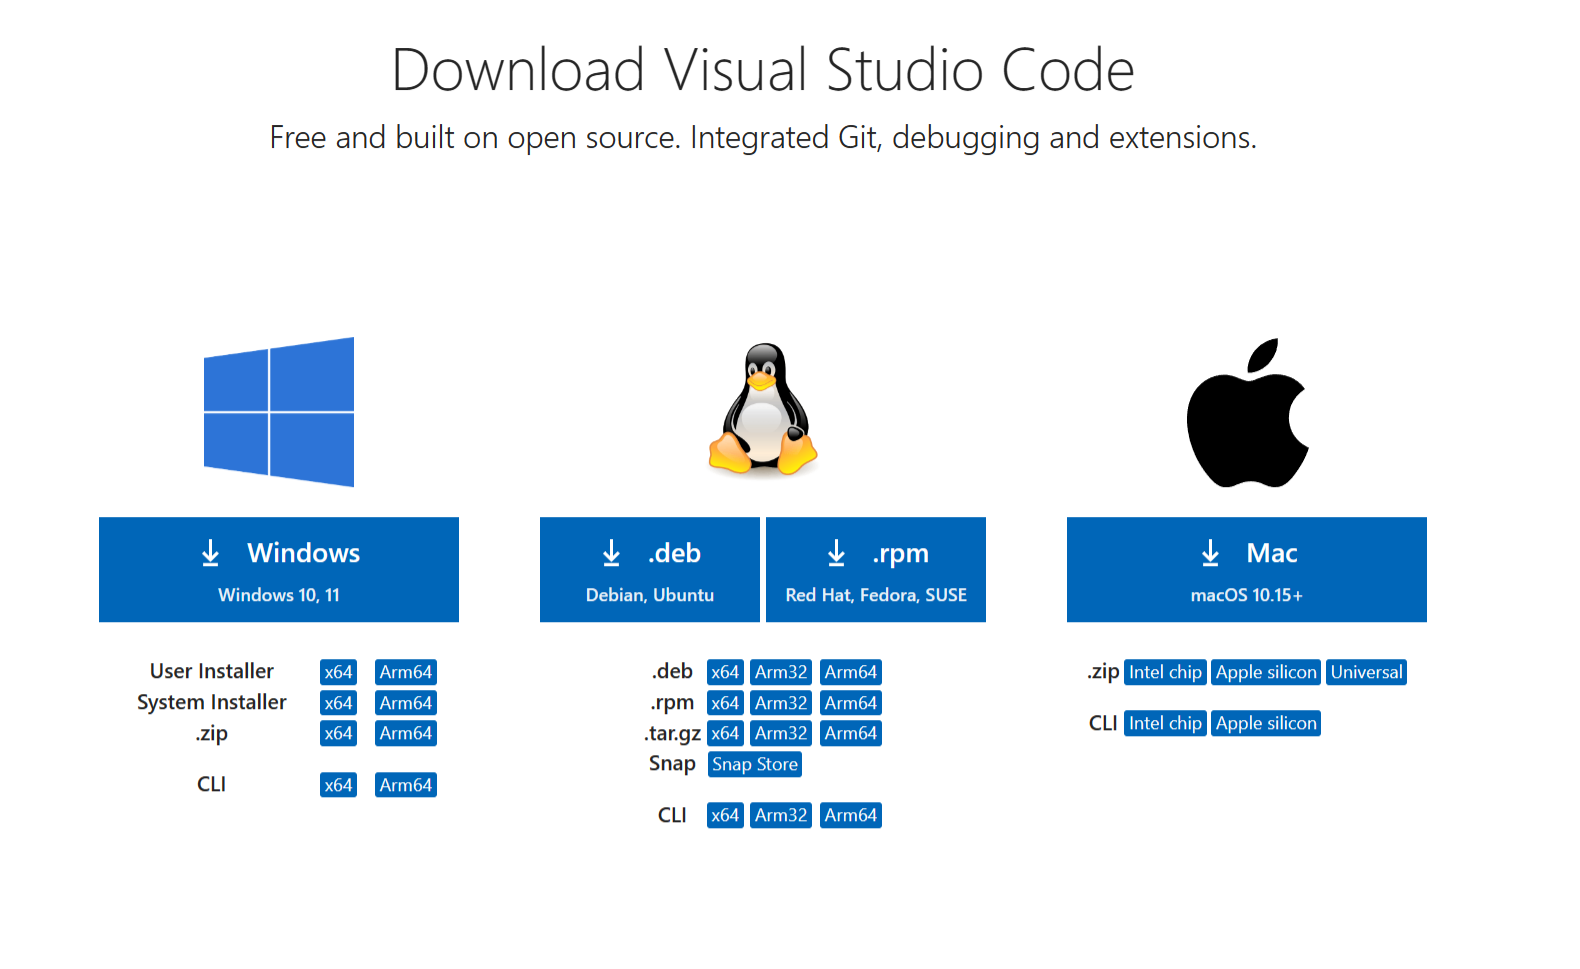Select Linux CLI Arm64 build
The width and height of the screenshot is (1580, 969).
(851, 815)
